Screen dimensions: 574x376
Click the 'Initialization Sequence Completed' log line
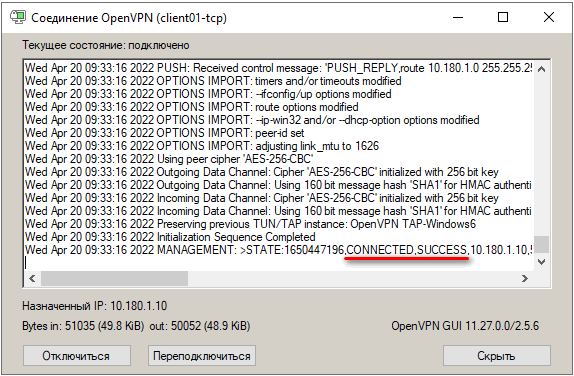(x=170, y=237)
